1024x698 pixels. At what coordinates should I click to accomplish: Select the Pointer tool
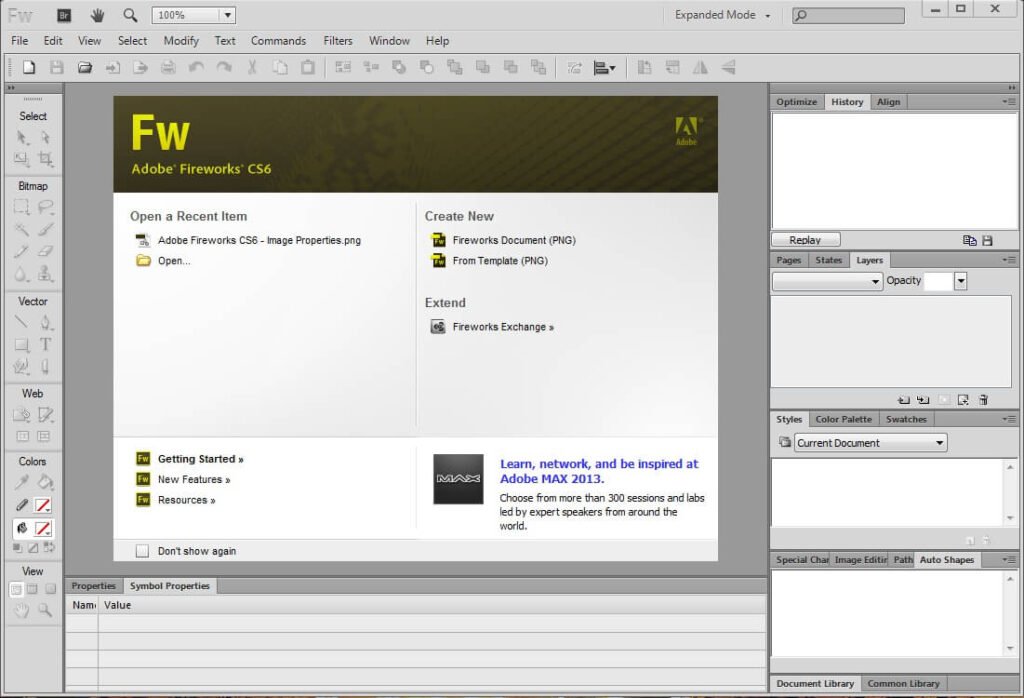[22, 137]
